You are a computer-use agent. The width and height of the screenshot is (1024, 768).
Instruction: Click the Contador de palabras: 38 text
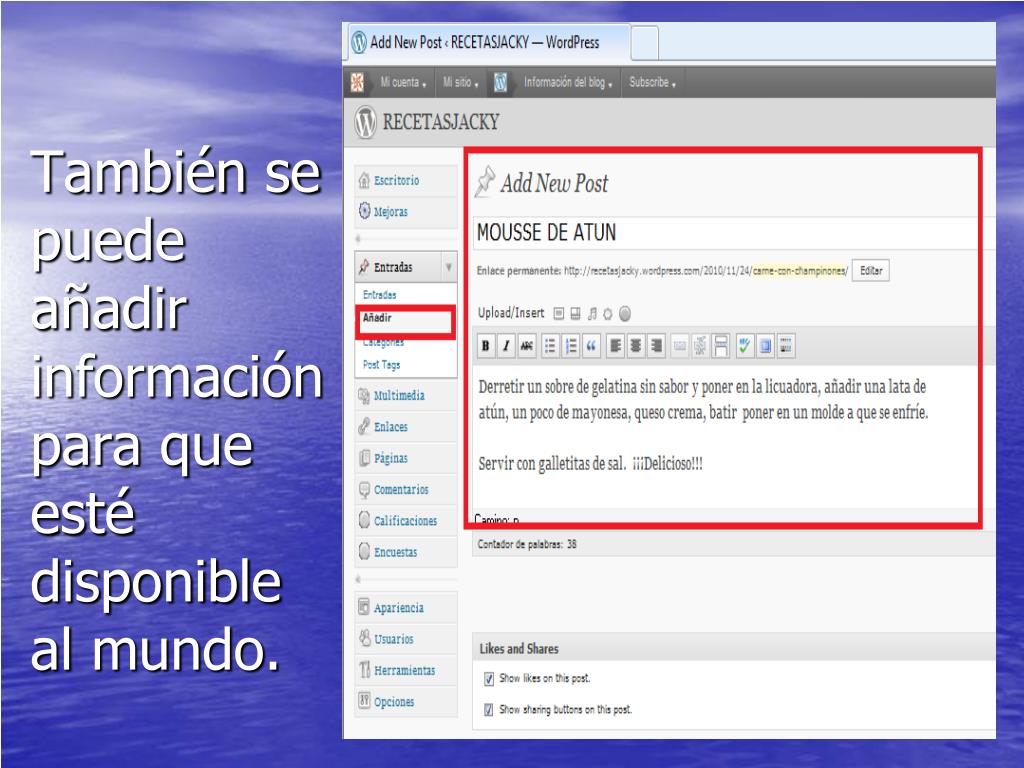pyautogui.click(x=527, y=545)
